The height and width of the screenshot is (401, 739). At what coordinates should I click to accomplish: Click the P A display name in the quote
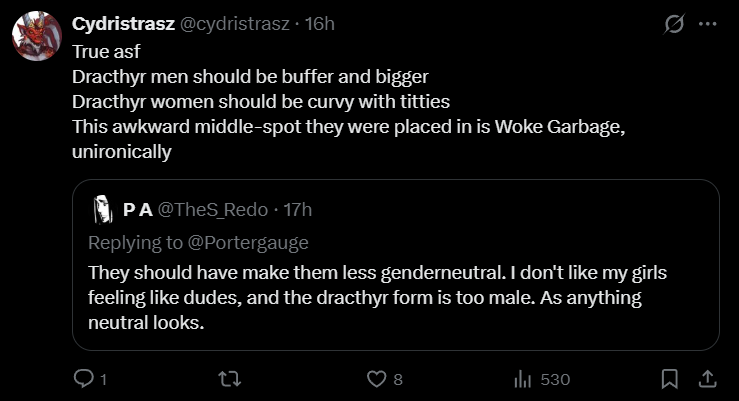137,210
